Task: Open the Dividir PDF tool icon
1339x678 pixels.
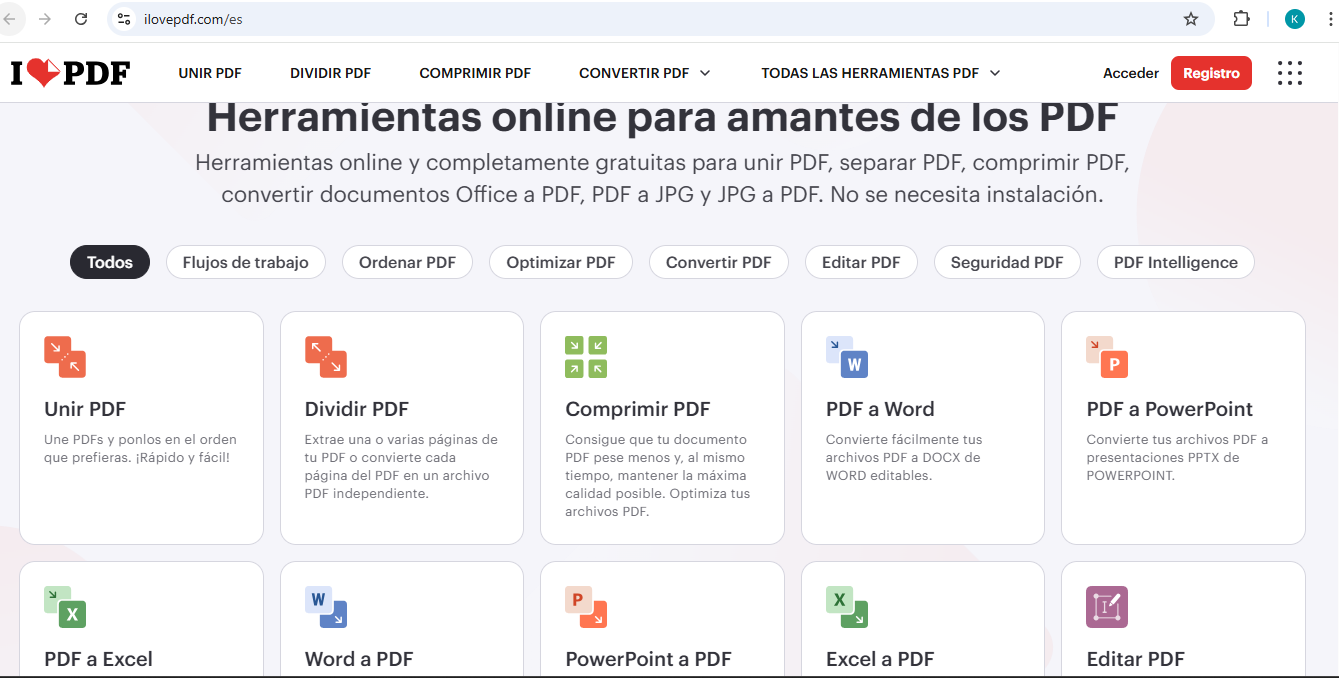Action: [325, 357]
